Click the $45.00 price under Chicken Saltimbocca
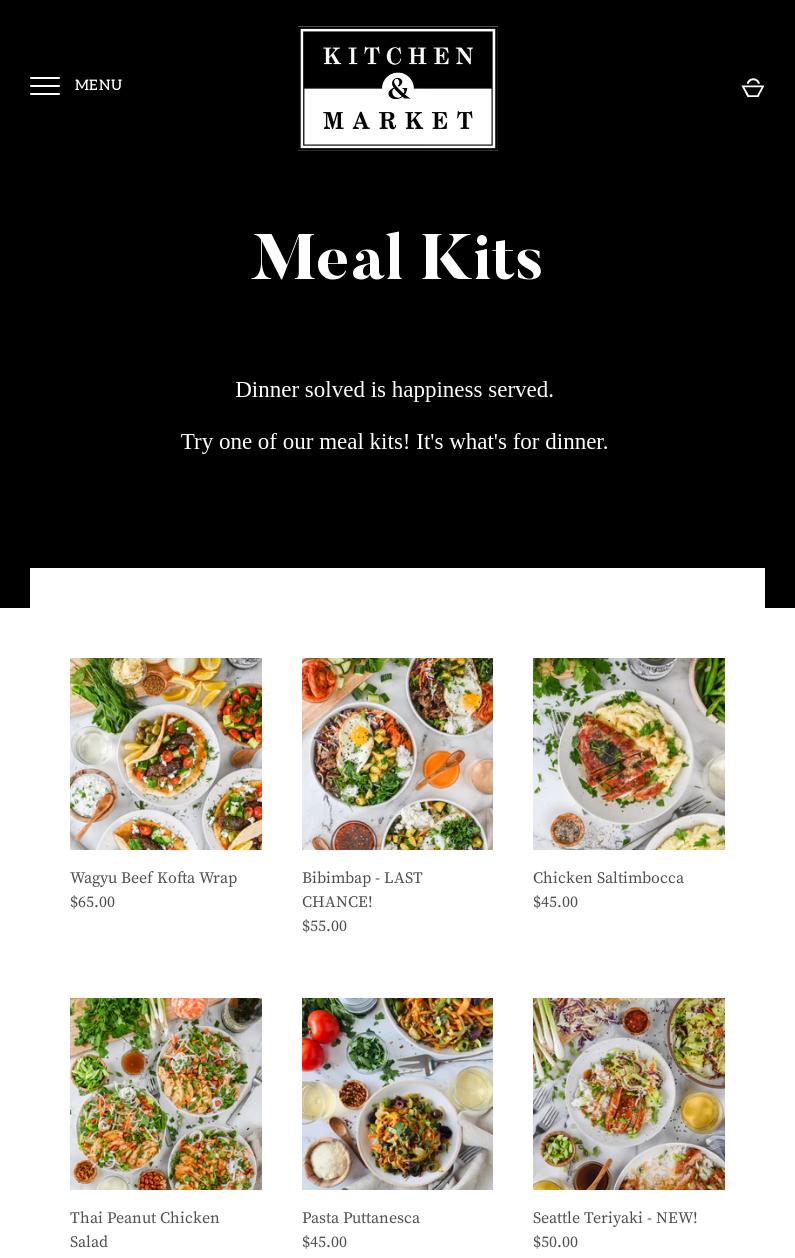 point(555,902)
